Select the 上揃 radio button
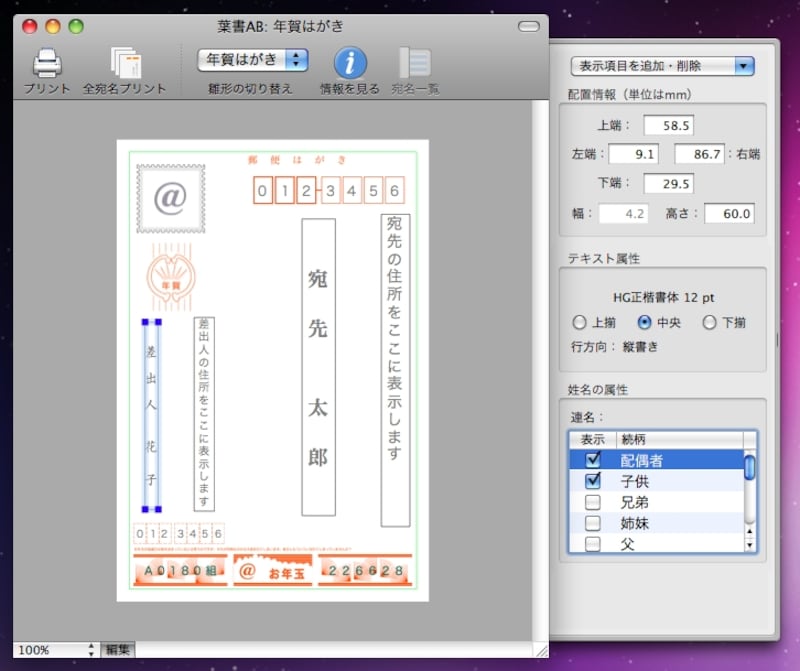Image resolution: width=800 pixels, height=671 pixels. click(x=579, y=322)
